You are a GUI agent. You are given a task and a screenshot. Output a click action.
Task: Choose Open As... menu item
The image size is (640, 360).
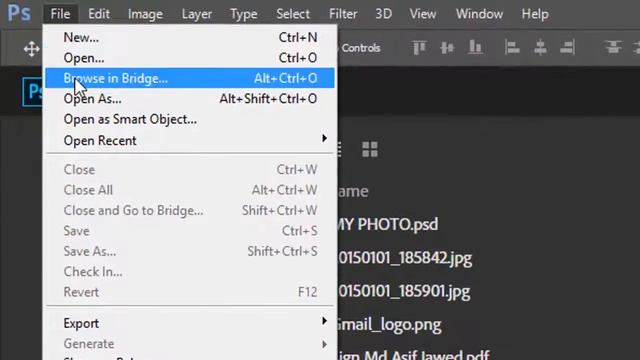pos(190,99)
